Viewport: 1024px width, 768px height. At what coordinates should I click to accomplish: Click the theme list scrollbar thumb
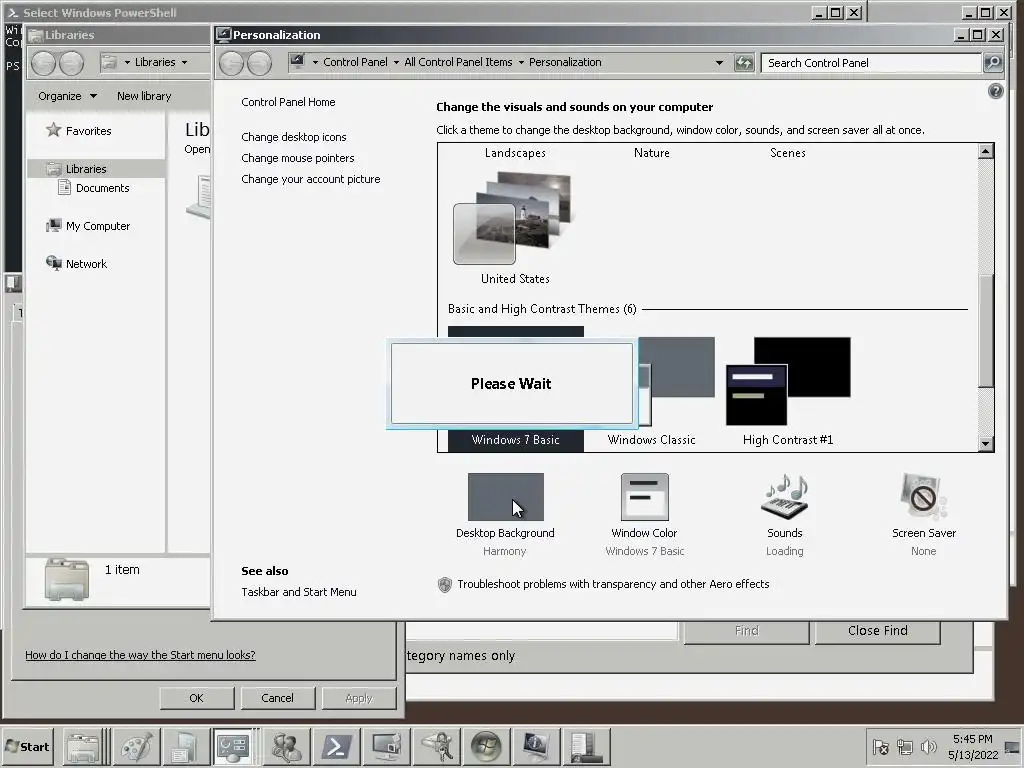pyautogui.click(x=985, y=331)
